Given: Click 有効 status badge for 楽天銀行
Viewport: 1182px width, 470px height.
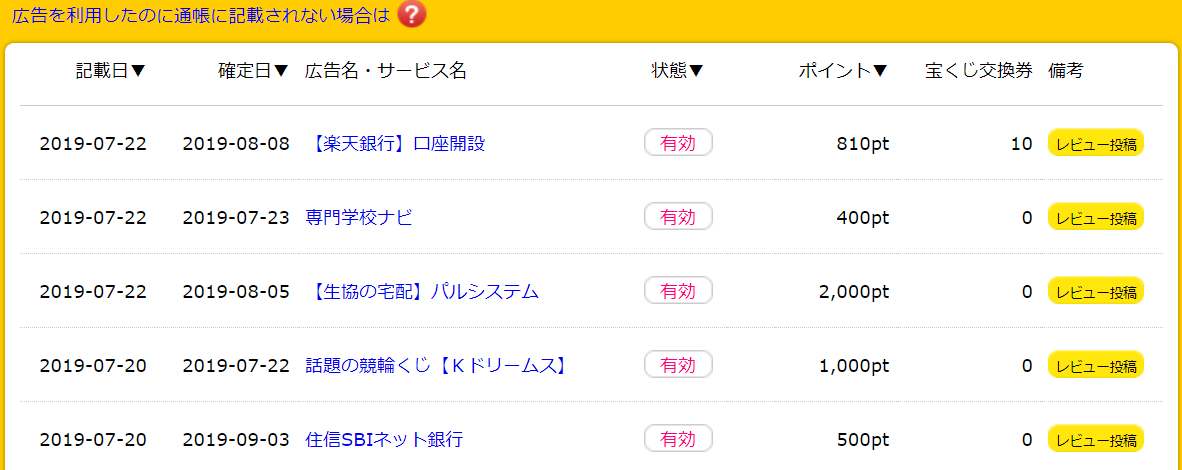Looking at the screenshot, I should click(x=678, y=143).
